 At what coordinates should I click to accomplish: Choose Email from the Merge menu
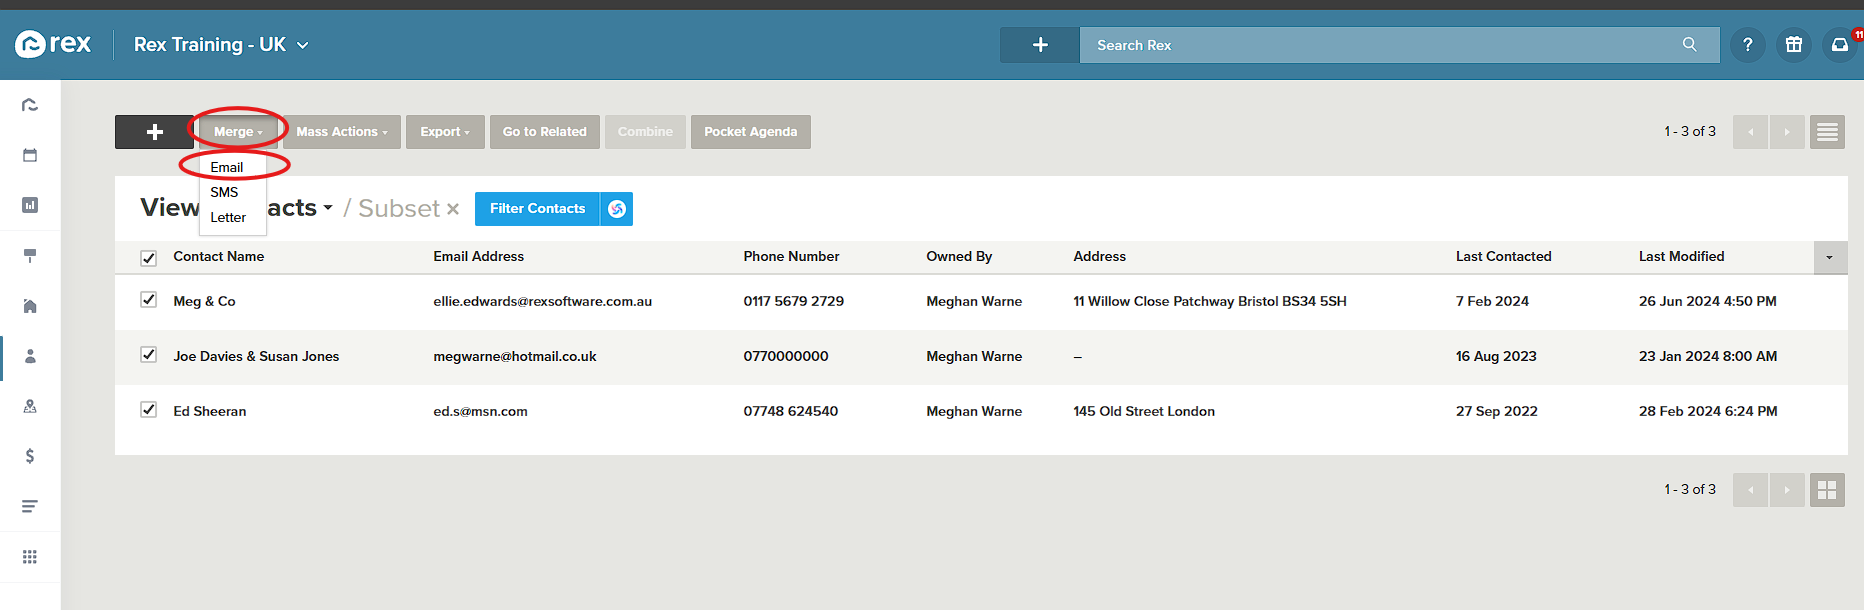point(227,167)
